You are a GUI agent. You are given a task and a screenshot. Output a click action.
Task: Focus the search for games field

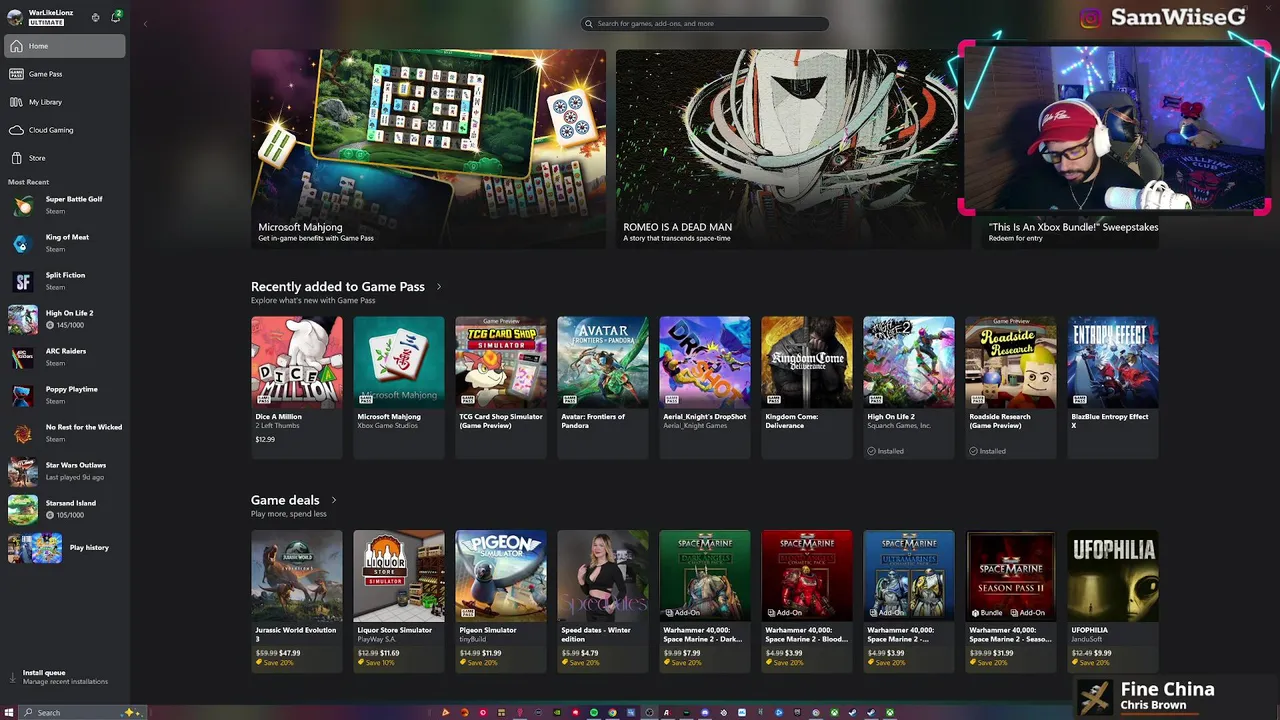(706, 23)
